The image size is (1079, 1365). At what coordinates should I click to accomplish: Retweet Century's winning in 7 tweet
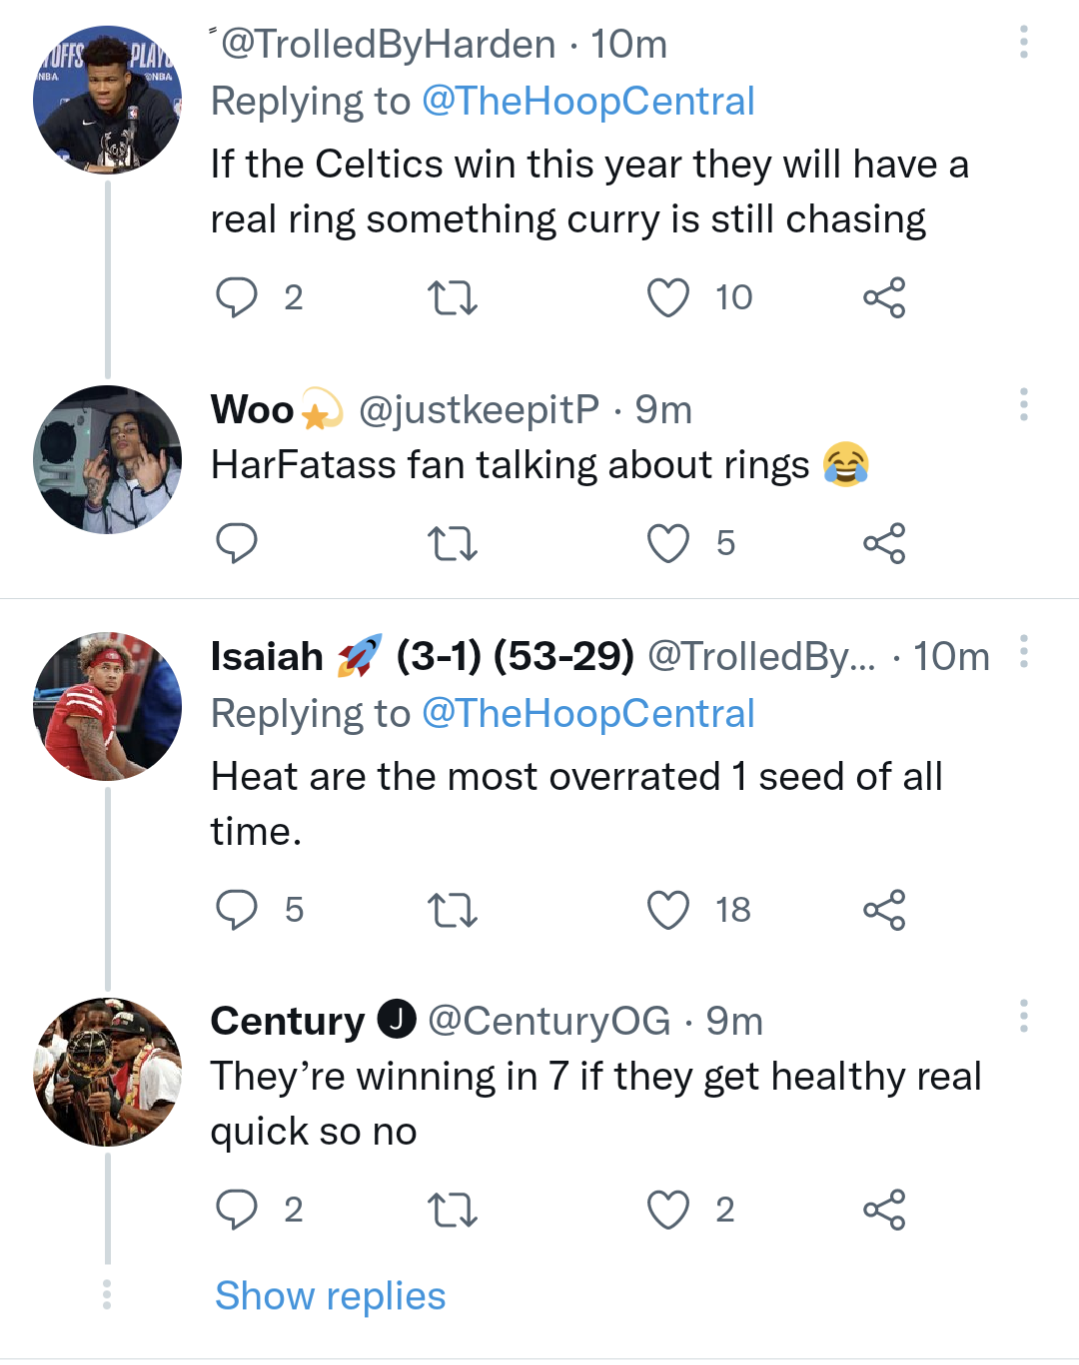[452, 1209]
